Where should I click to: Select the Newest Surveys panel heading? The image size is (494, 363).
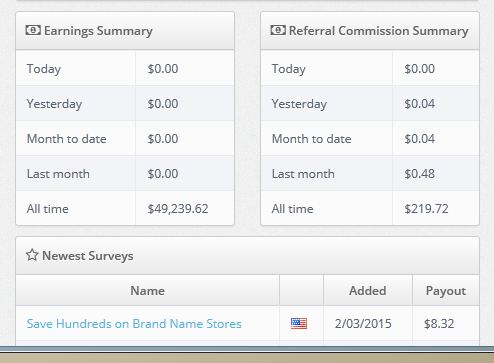click(x=88, y=256)
